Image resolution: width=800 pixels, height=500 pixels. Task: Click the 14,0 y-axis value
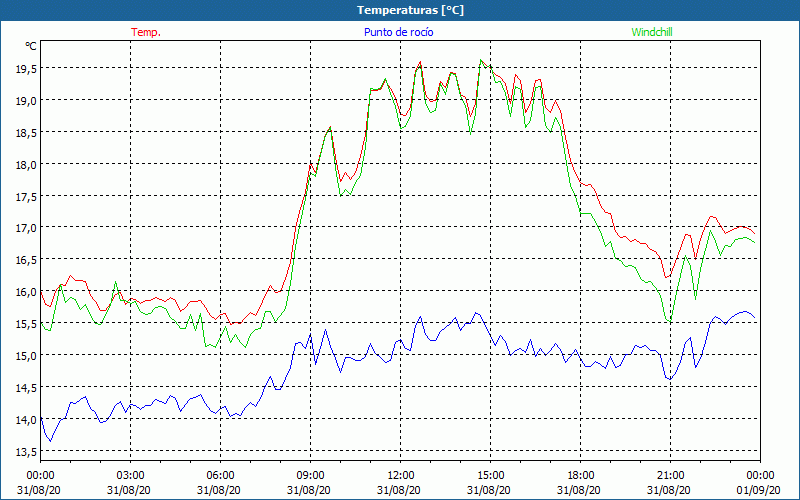click(x=26, y=420)
